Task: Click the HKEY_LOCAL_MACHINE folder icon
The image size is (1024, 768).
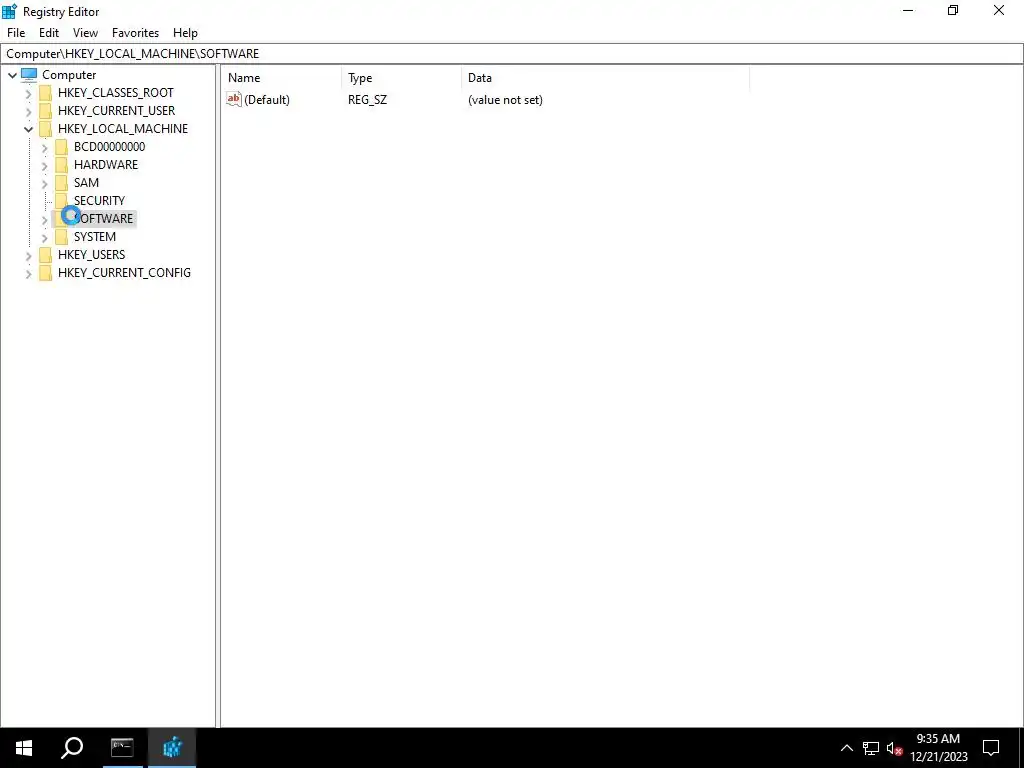Action: 45,129
